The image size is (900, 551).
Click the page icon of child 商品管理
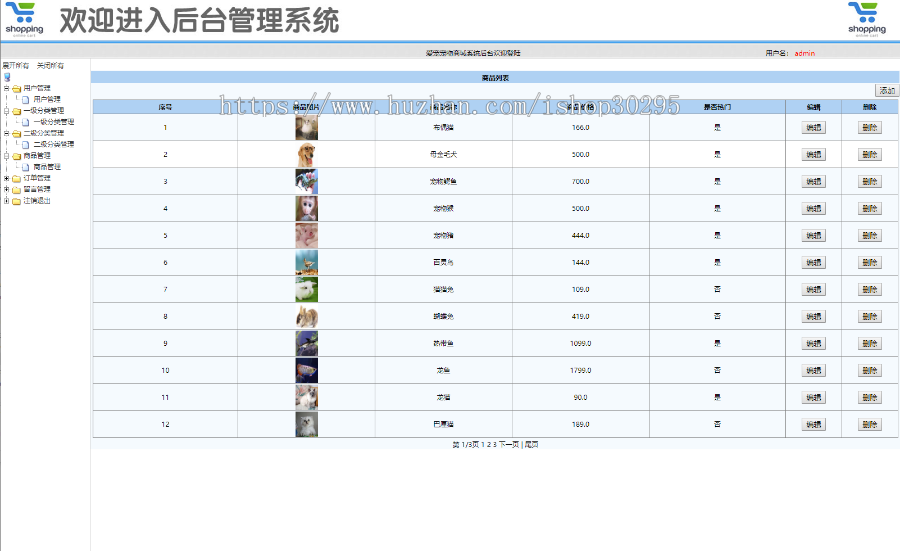pyautogui.click(x=25, y=167)
